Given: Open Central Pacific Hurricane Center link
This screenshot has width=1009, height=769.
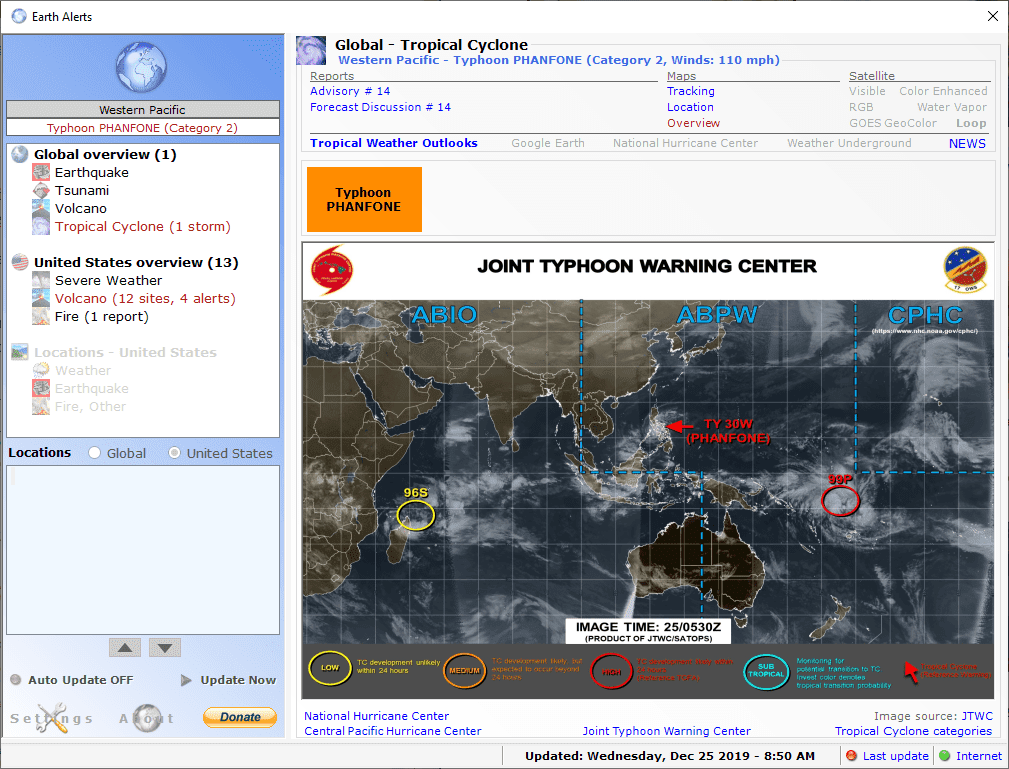Looking at the screenshot, I should tap(393, 731).
